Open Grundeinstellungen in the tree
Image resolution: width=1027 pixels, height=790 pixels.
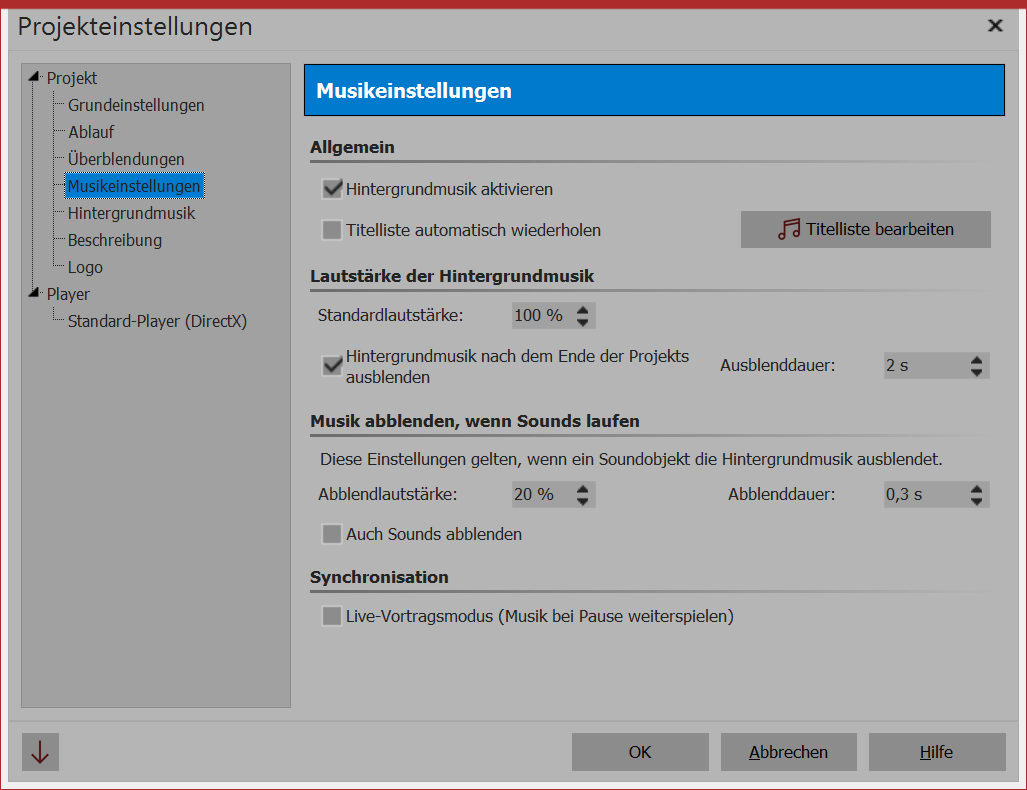[136, 105]
